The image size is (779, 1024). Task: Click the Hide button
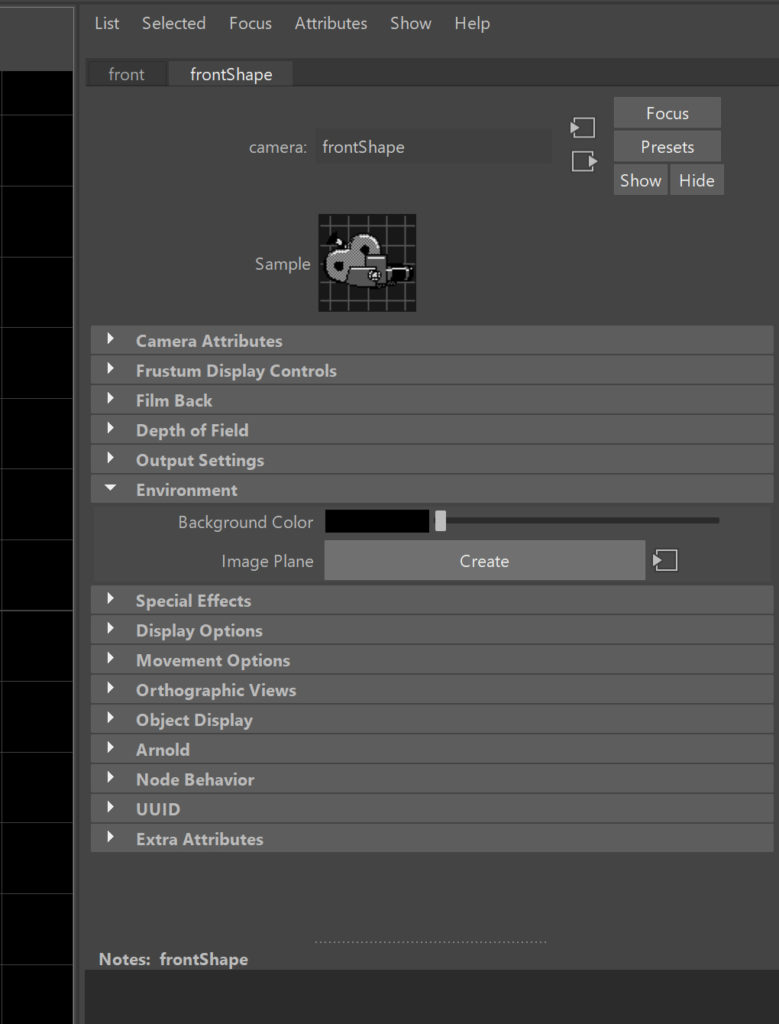pos(697,180)
